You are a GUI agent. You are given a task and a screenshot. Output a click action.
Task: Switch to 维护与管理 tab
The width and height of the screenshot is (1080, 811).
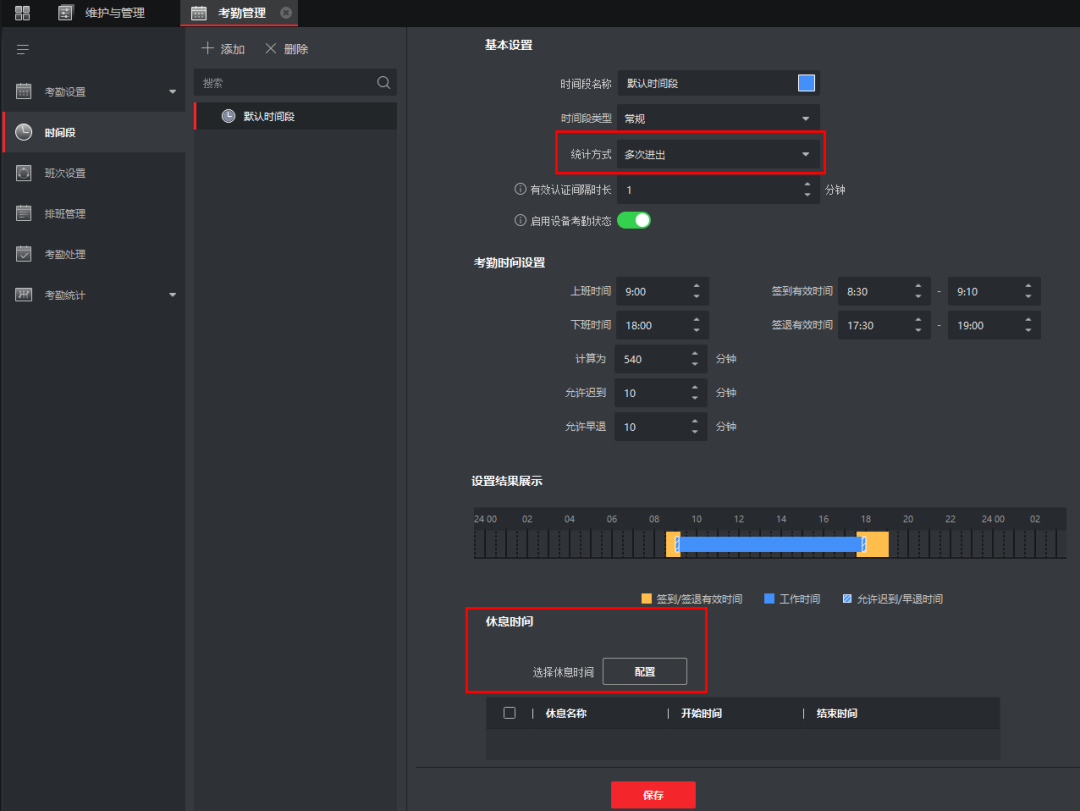(114, 13)
